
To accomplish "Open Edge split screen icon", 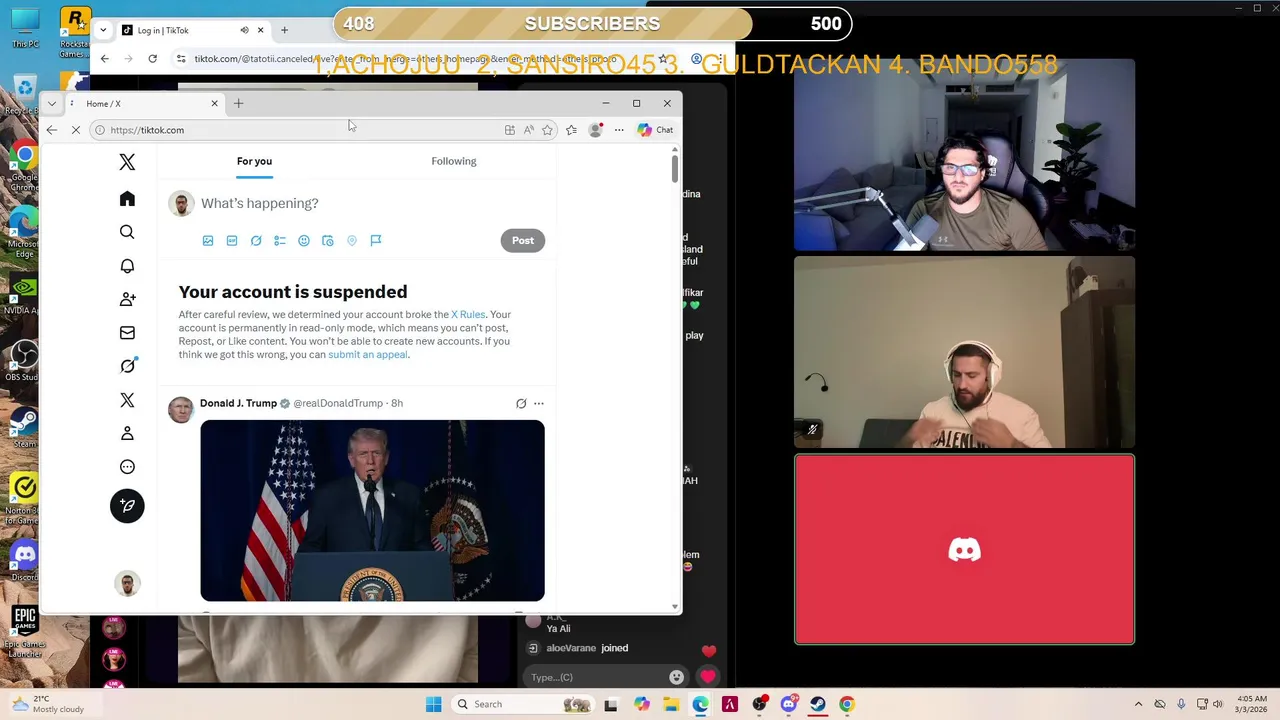I will point(510,130).
